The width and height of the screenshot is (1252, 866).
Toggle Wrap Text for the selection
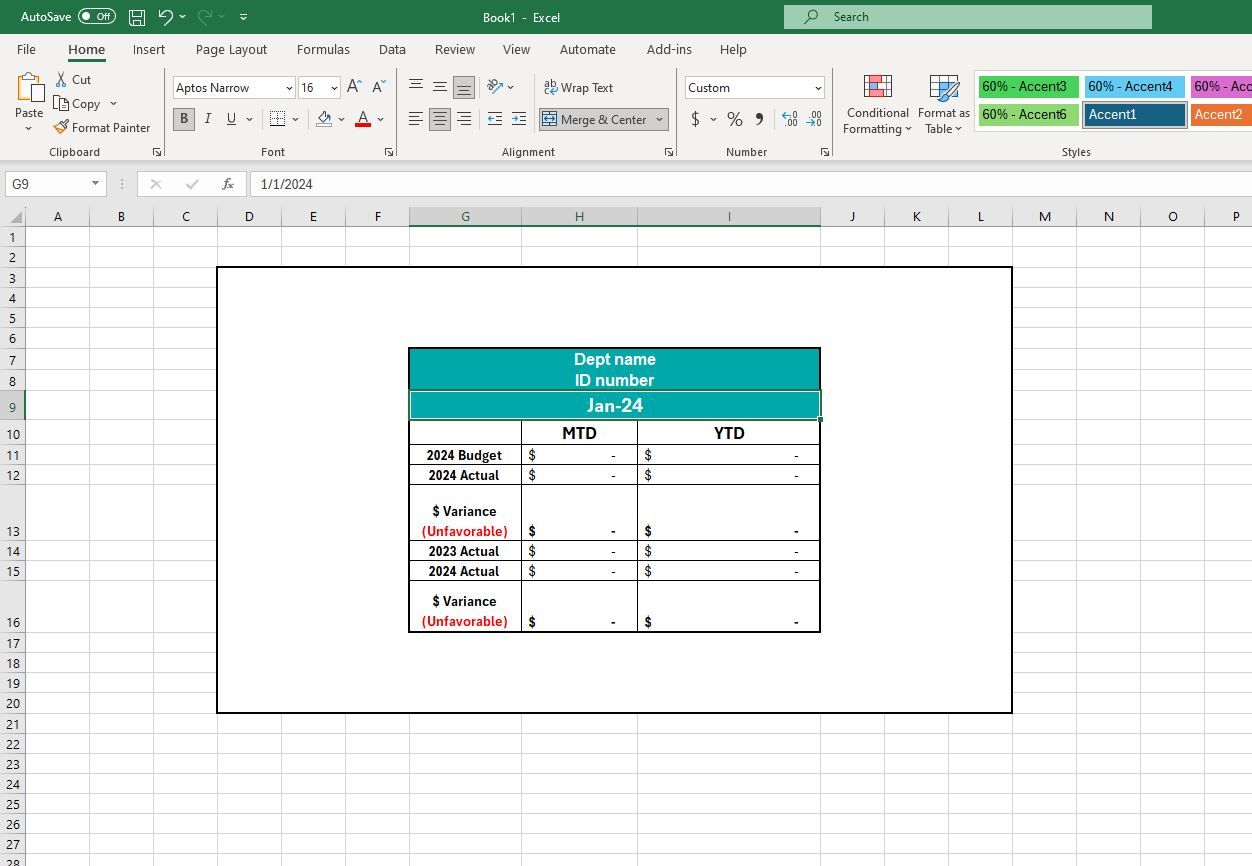click(579, 87)
